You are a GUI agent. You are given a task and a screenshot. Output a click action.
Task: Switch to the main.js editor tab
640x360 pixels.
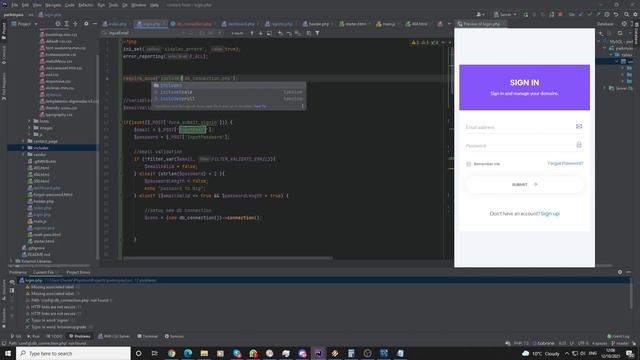pos(388,24)
